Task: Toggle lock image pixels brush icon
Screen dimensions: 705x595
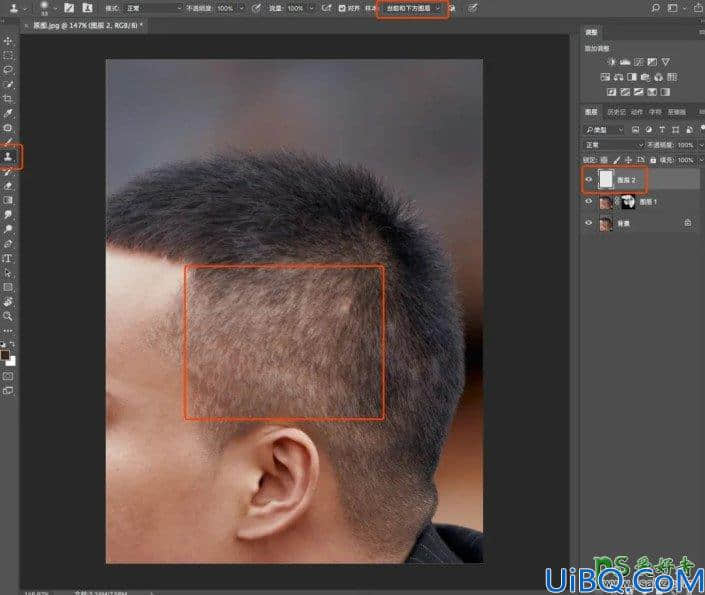Action: 616,160
